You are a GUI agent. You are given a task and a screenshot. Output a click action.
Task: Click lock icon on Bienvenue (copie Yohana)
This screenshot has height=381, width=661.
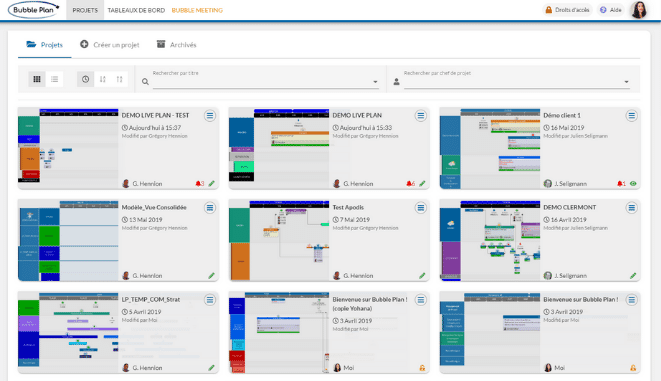point(422,368)
